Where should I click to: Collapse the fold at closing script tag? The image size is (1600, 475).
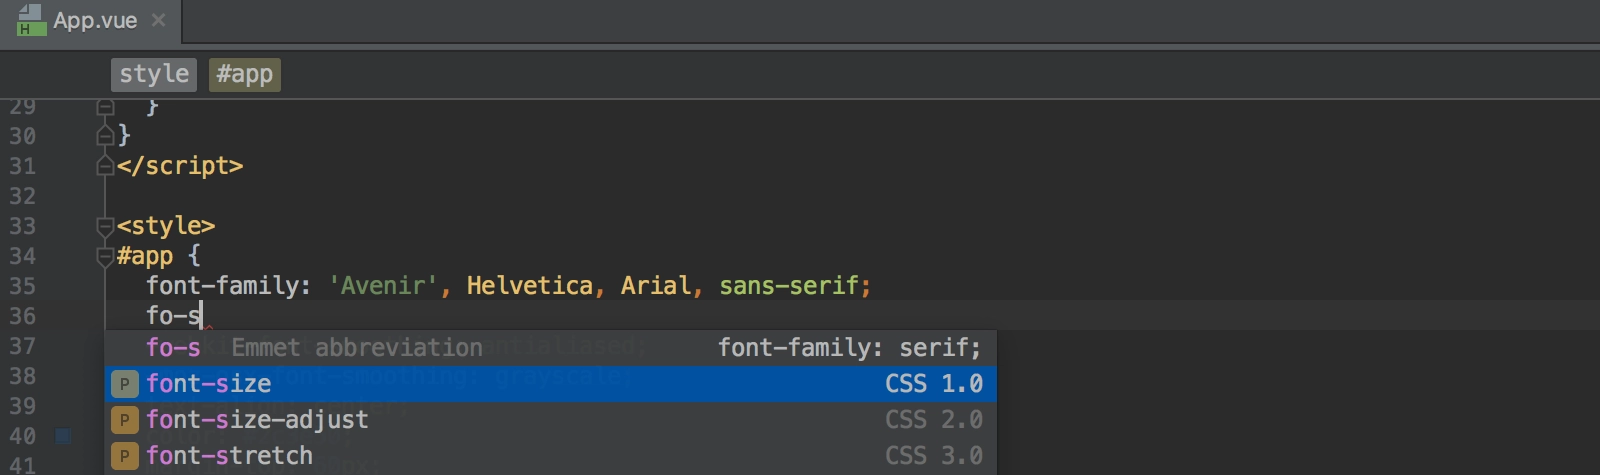pyautogui.click(x=105, y=166)
